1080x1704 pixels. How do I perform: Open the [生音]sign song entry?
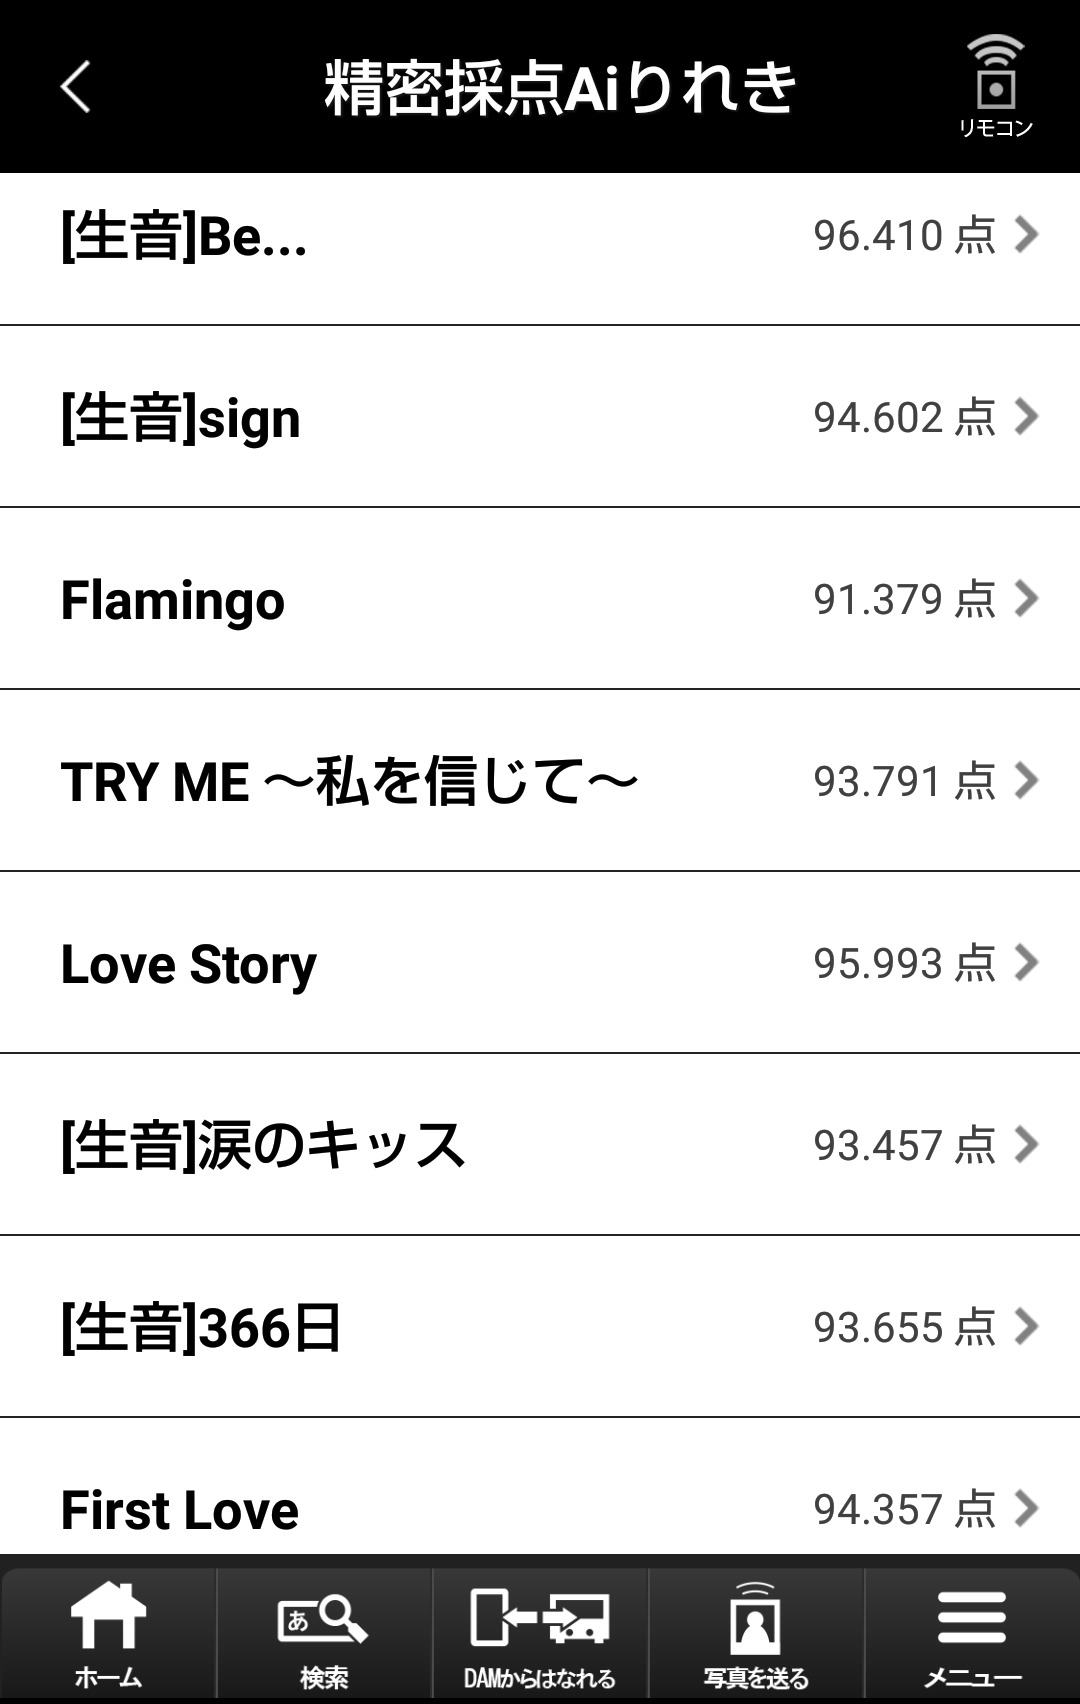pos(181,419)
